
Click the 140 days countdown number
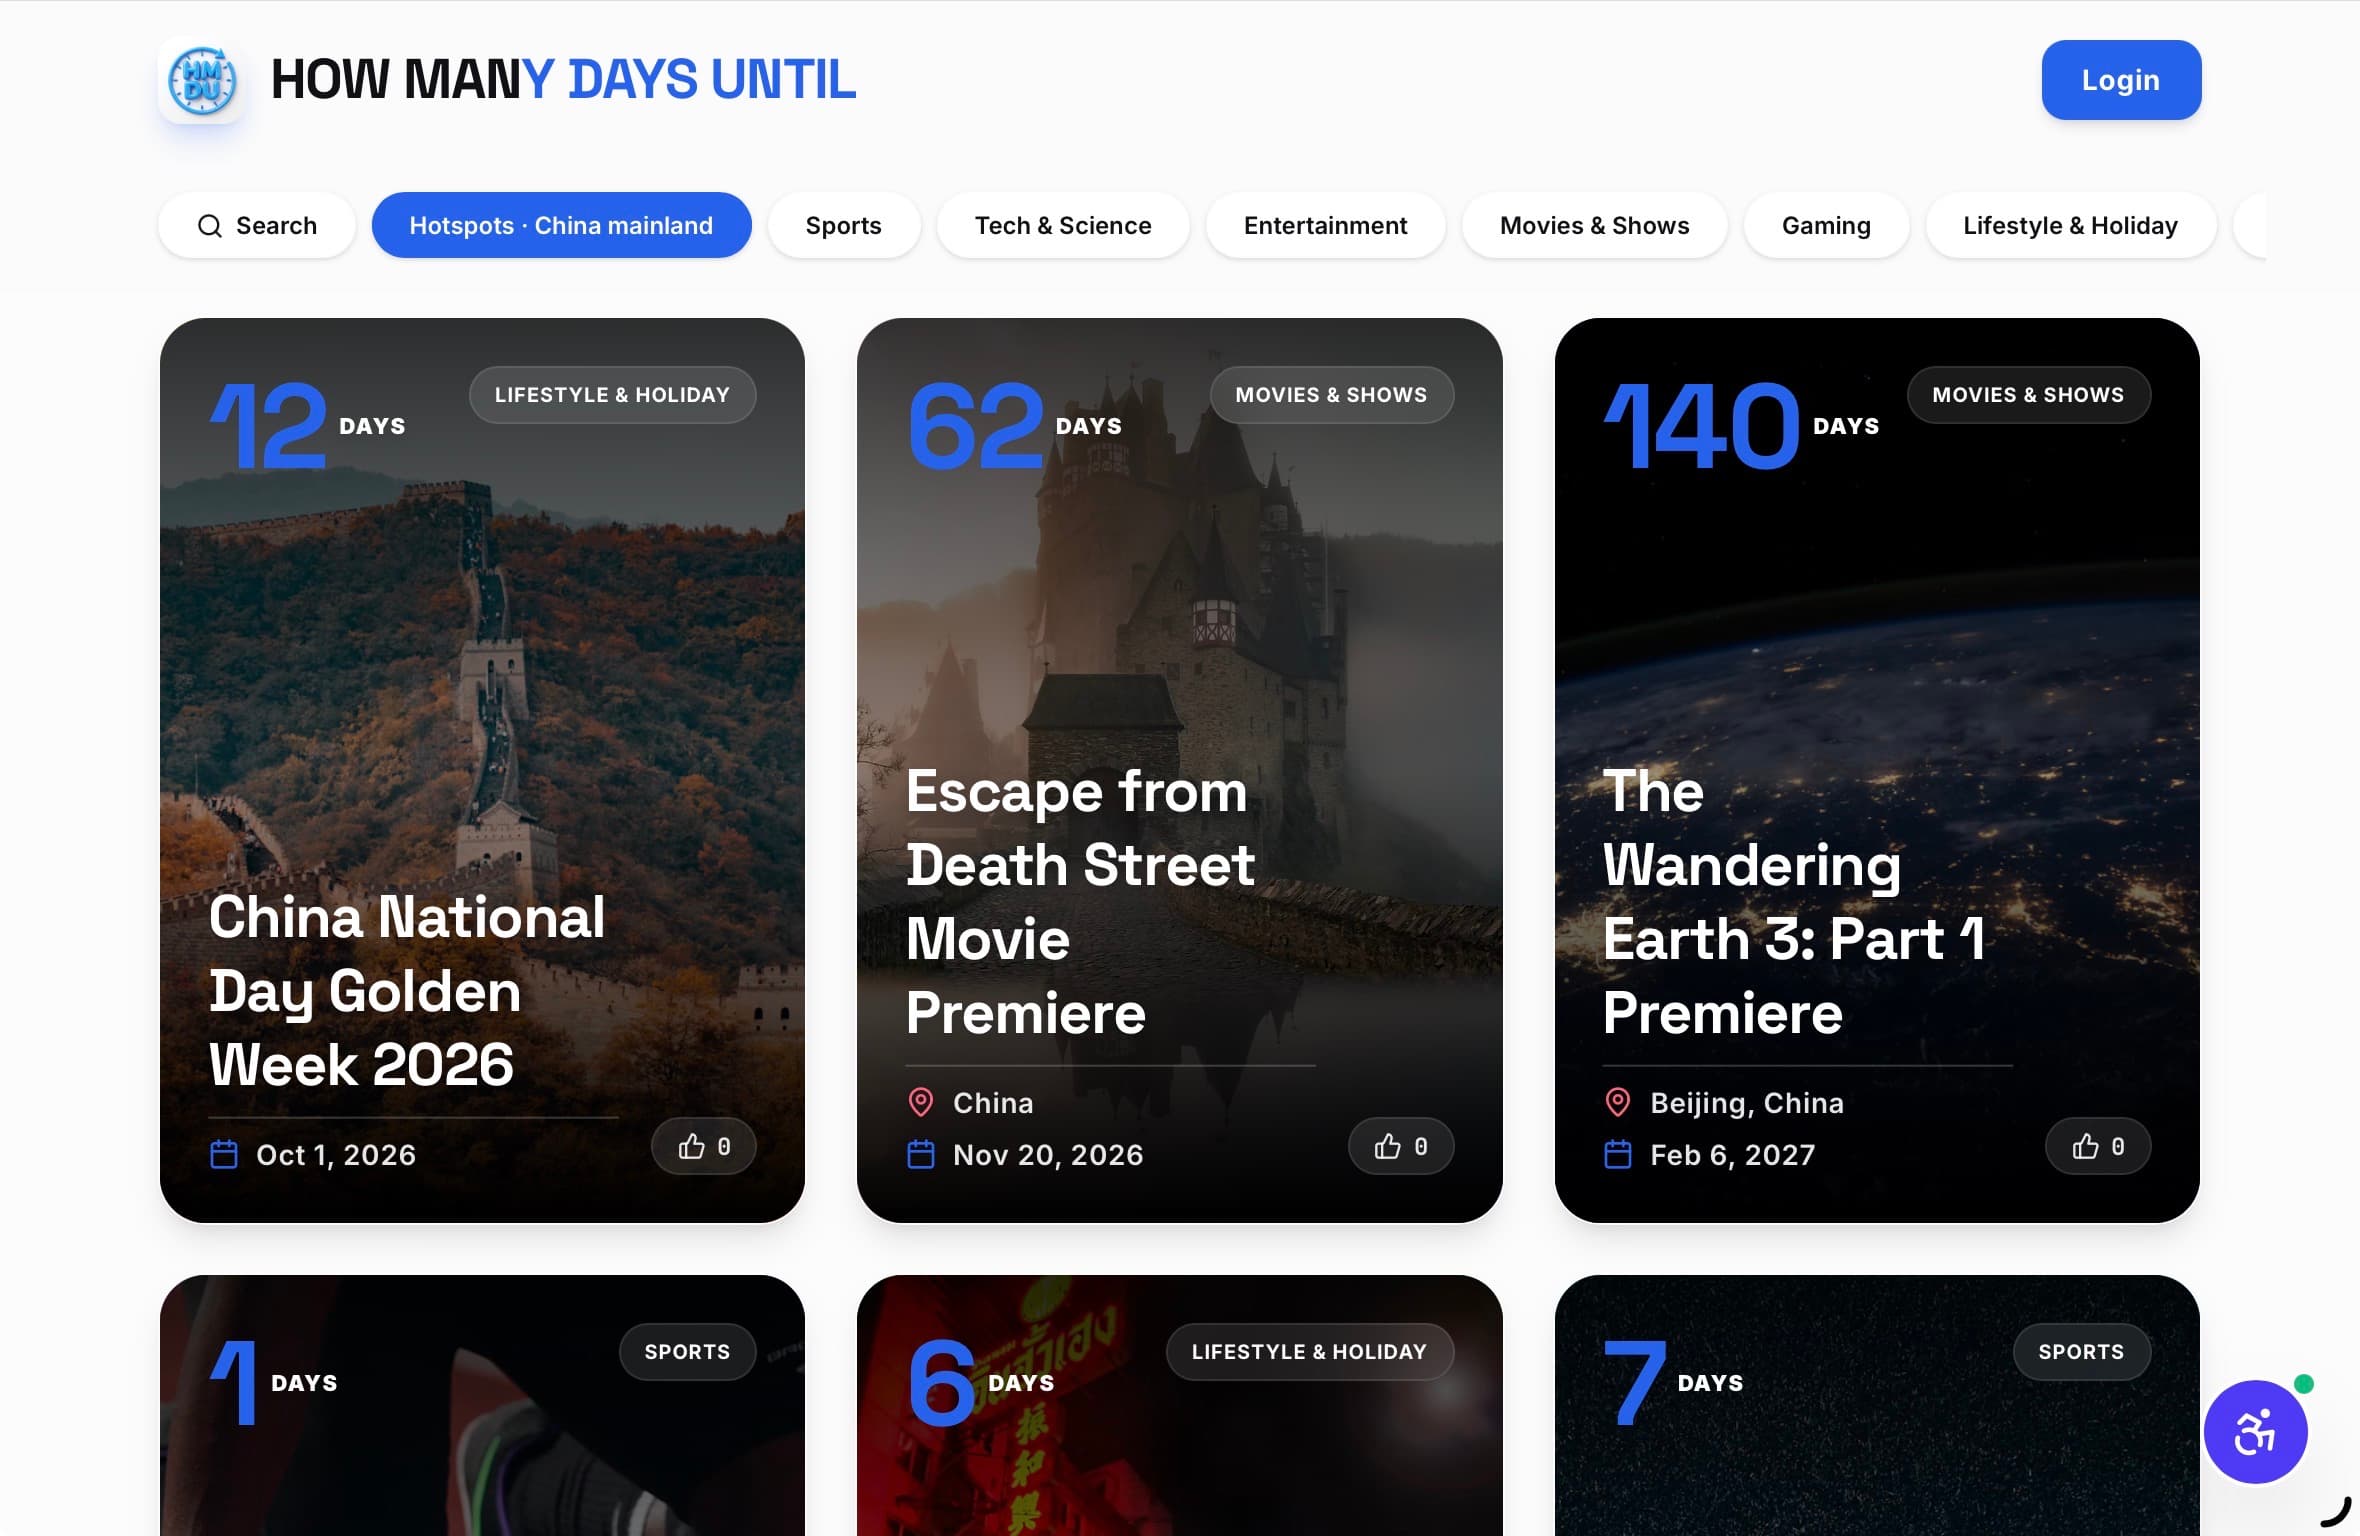(1702, 427)
